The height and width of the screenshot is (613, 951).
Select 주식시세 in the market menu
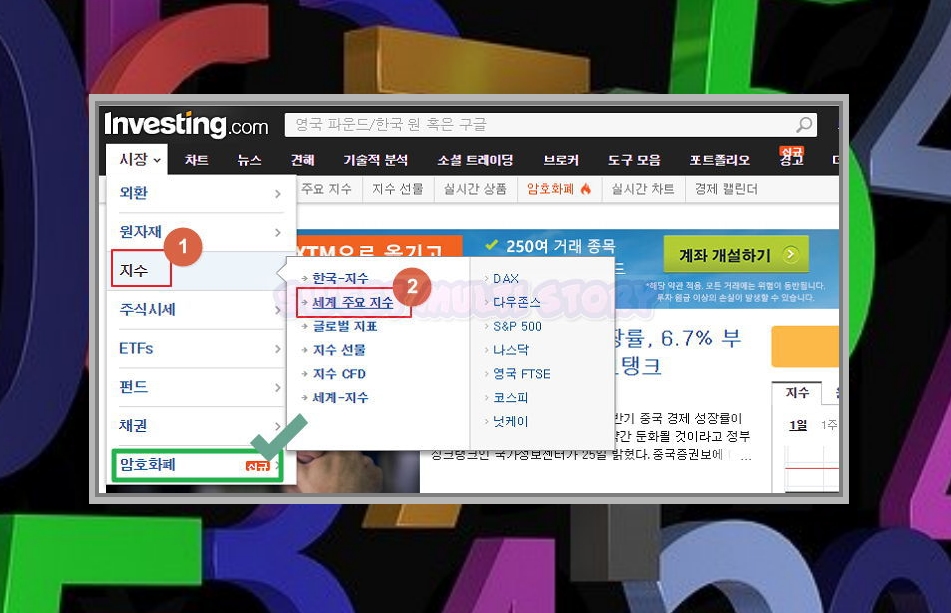(147, 309)
